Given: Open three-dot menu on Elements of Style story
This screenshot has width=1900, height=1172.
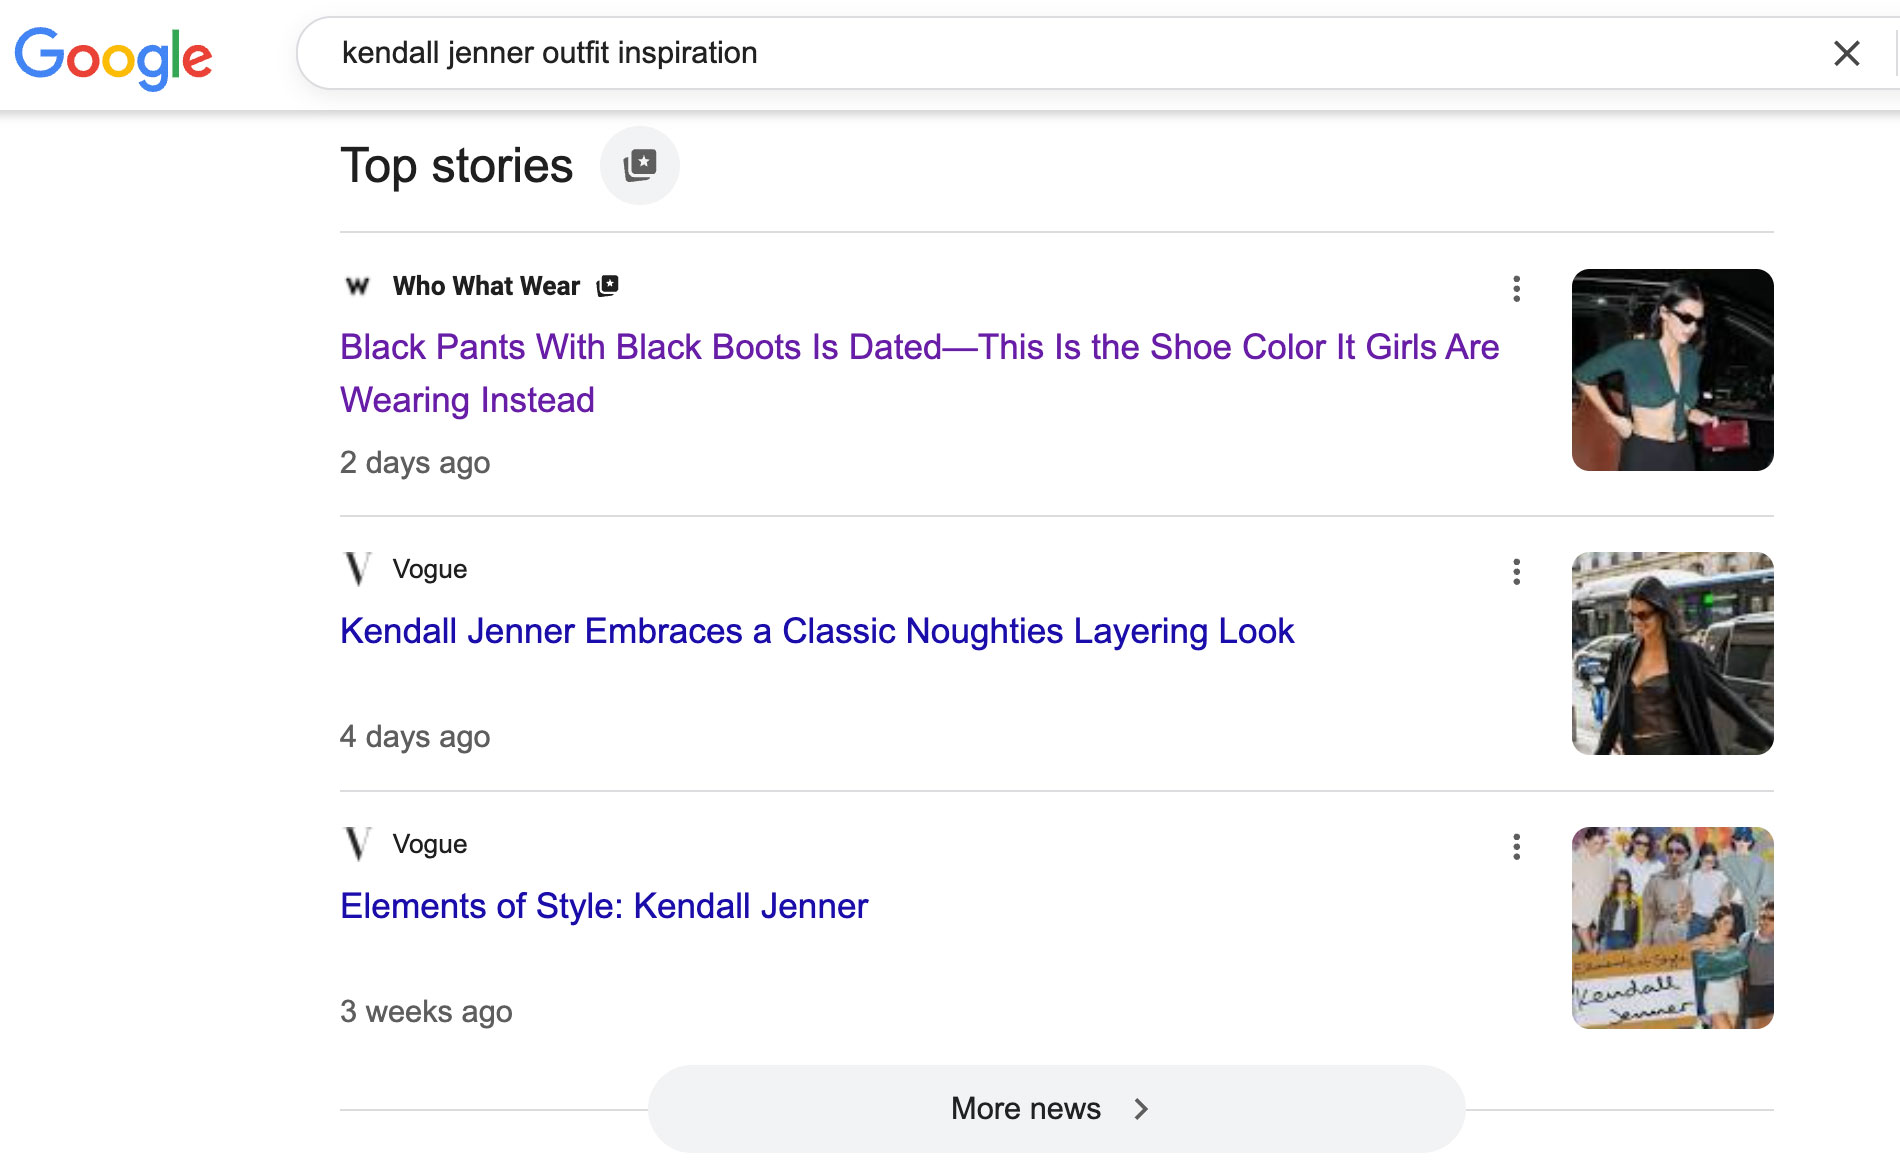Looking at the screenshot, I should tap(1516, 847).
